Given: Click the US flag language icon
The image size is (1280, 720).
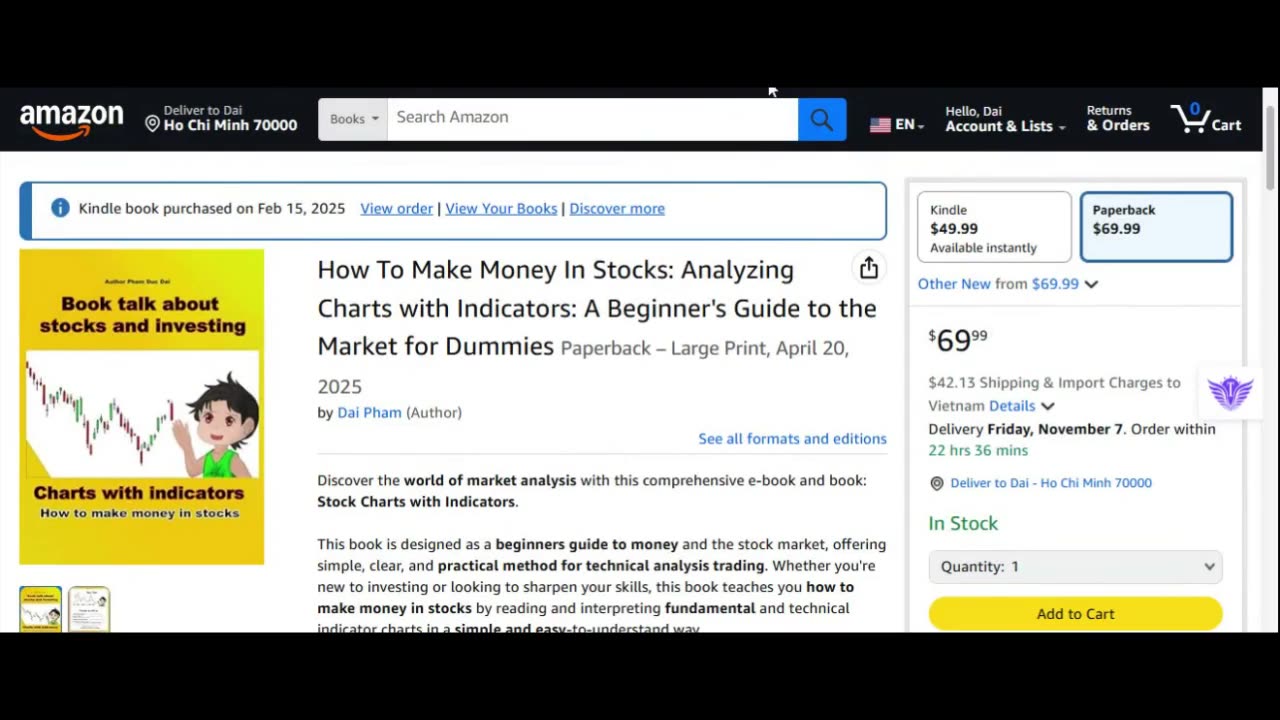Looking at the screenshot, I should point(880,125).
